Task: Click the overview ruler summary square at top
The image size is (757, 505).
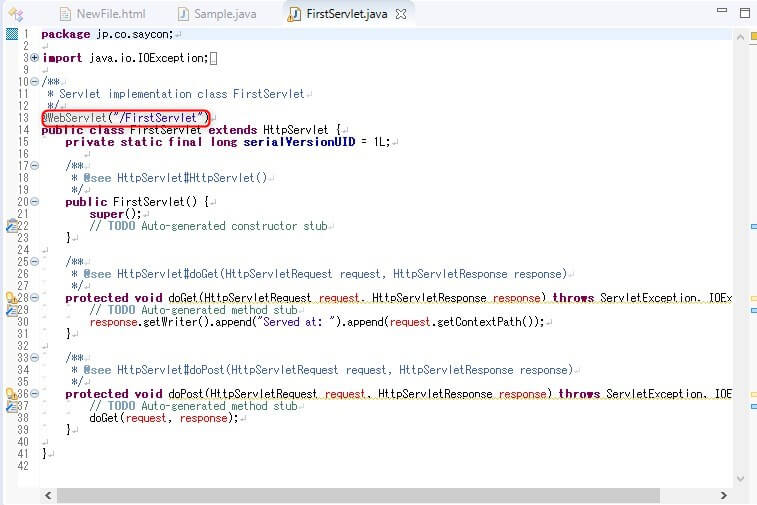Action: click(754, 36)
